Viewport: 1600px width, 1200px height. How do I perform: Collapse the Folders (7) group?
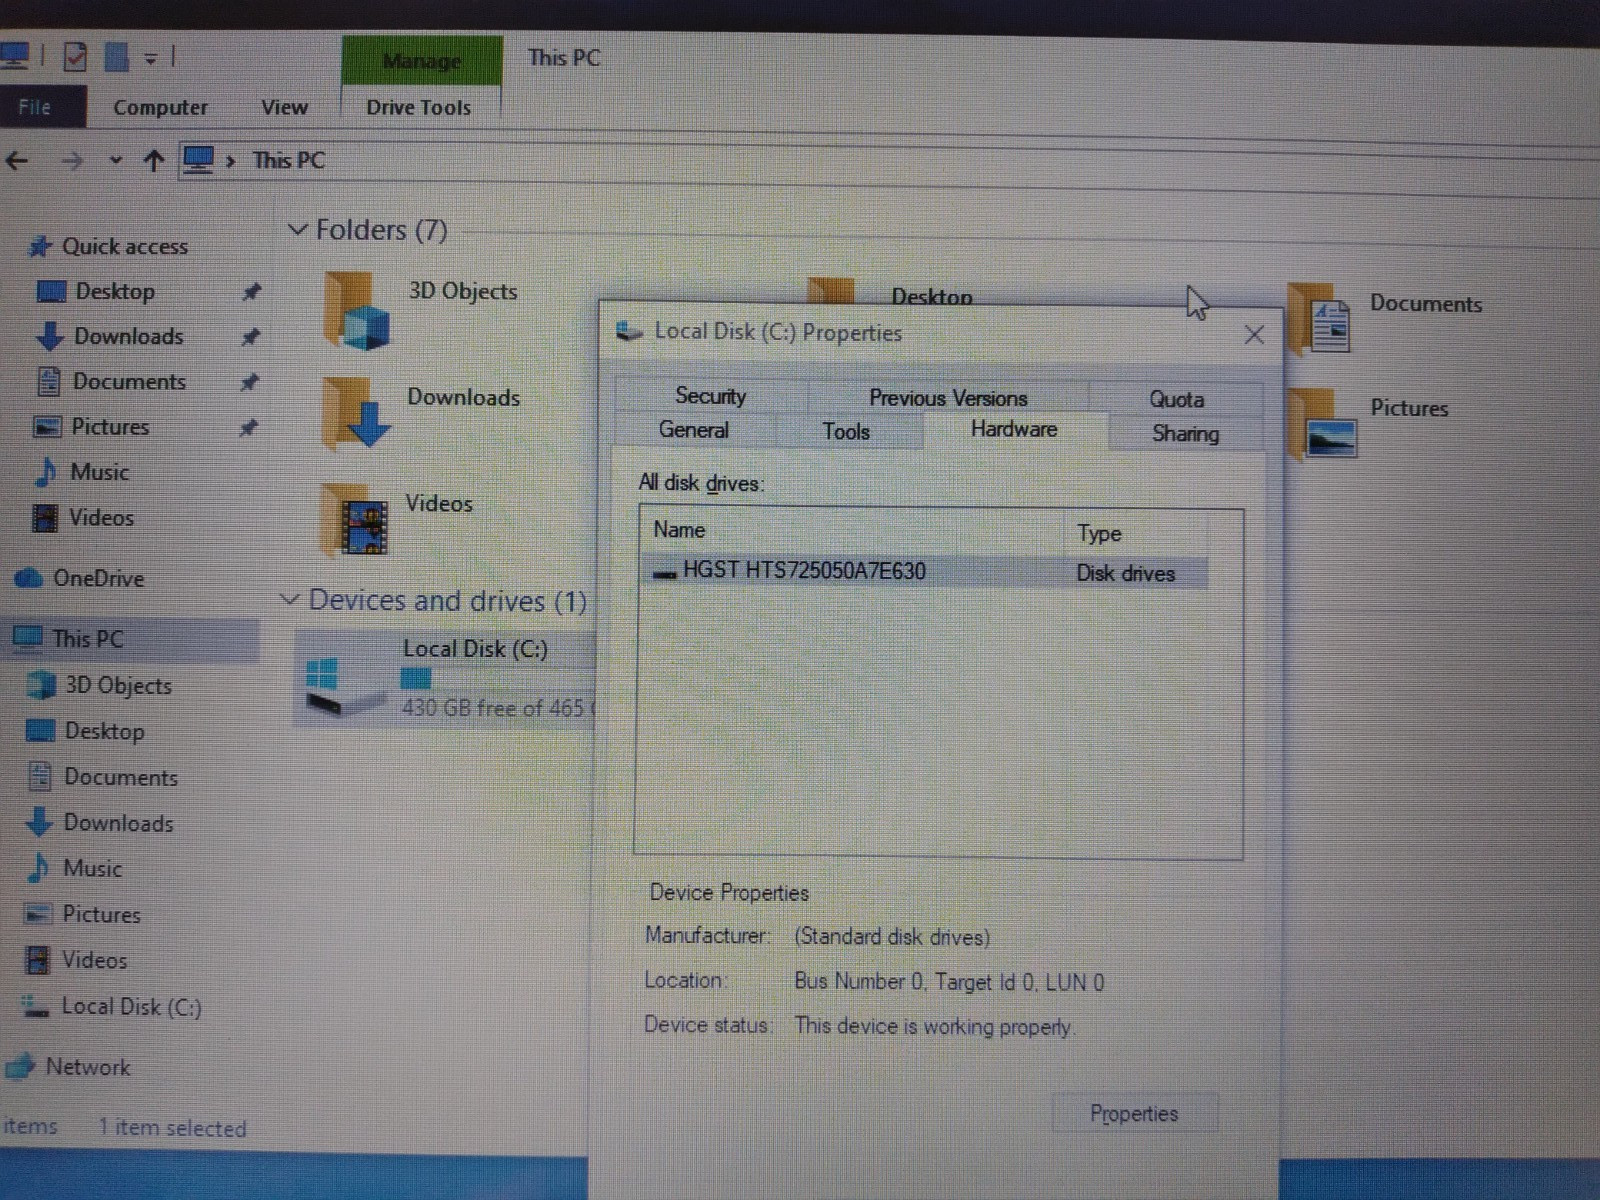(297, 230)
